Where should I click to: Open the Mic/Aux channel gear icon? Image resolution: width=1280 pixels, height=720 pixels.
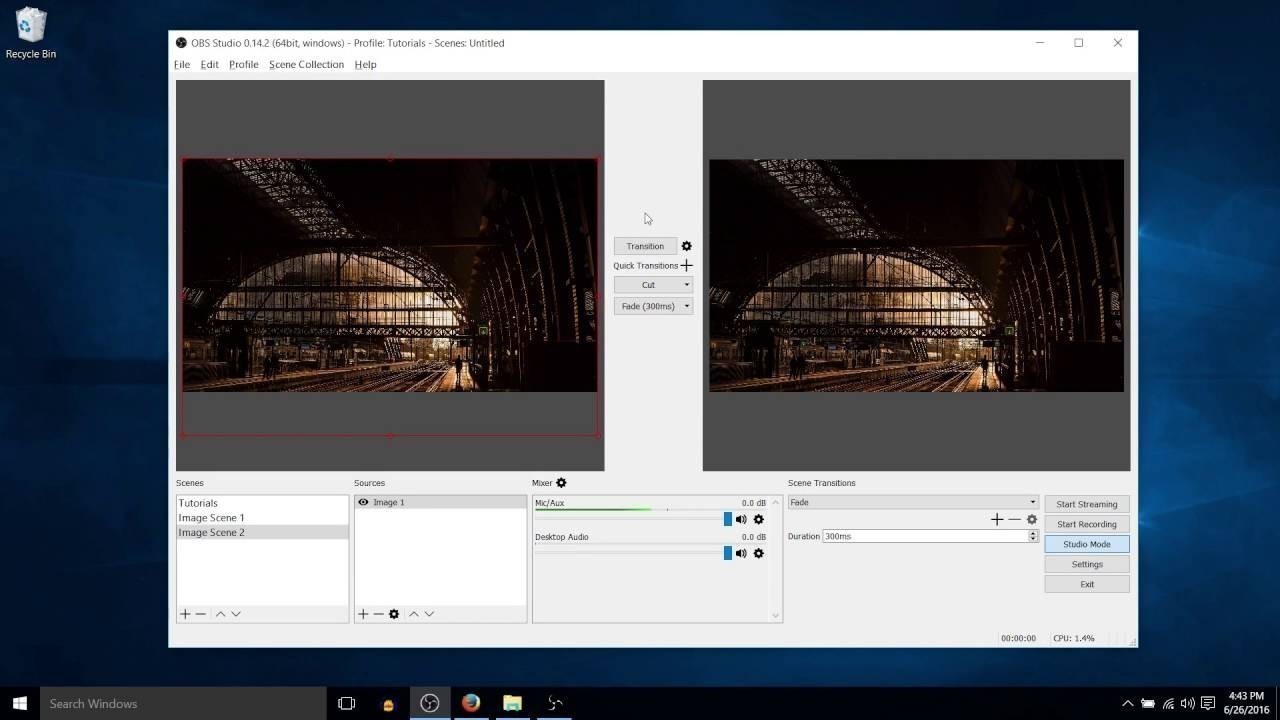click(x=758, y=519)
